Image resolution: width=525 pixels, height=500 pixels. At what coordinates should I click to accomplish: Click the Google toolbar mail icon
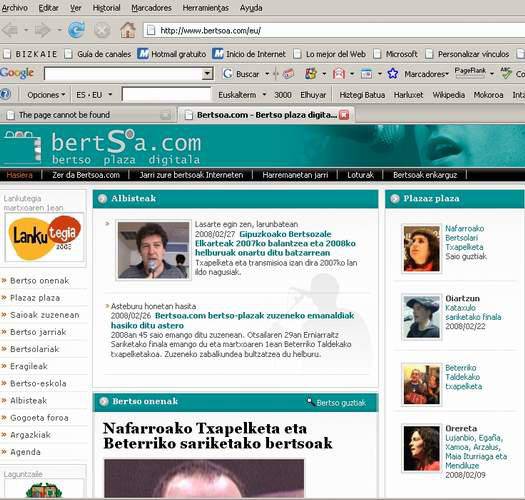click(339, 74)
